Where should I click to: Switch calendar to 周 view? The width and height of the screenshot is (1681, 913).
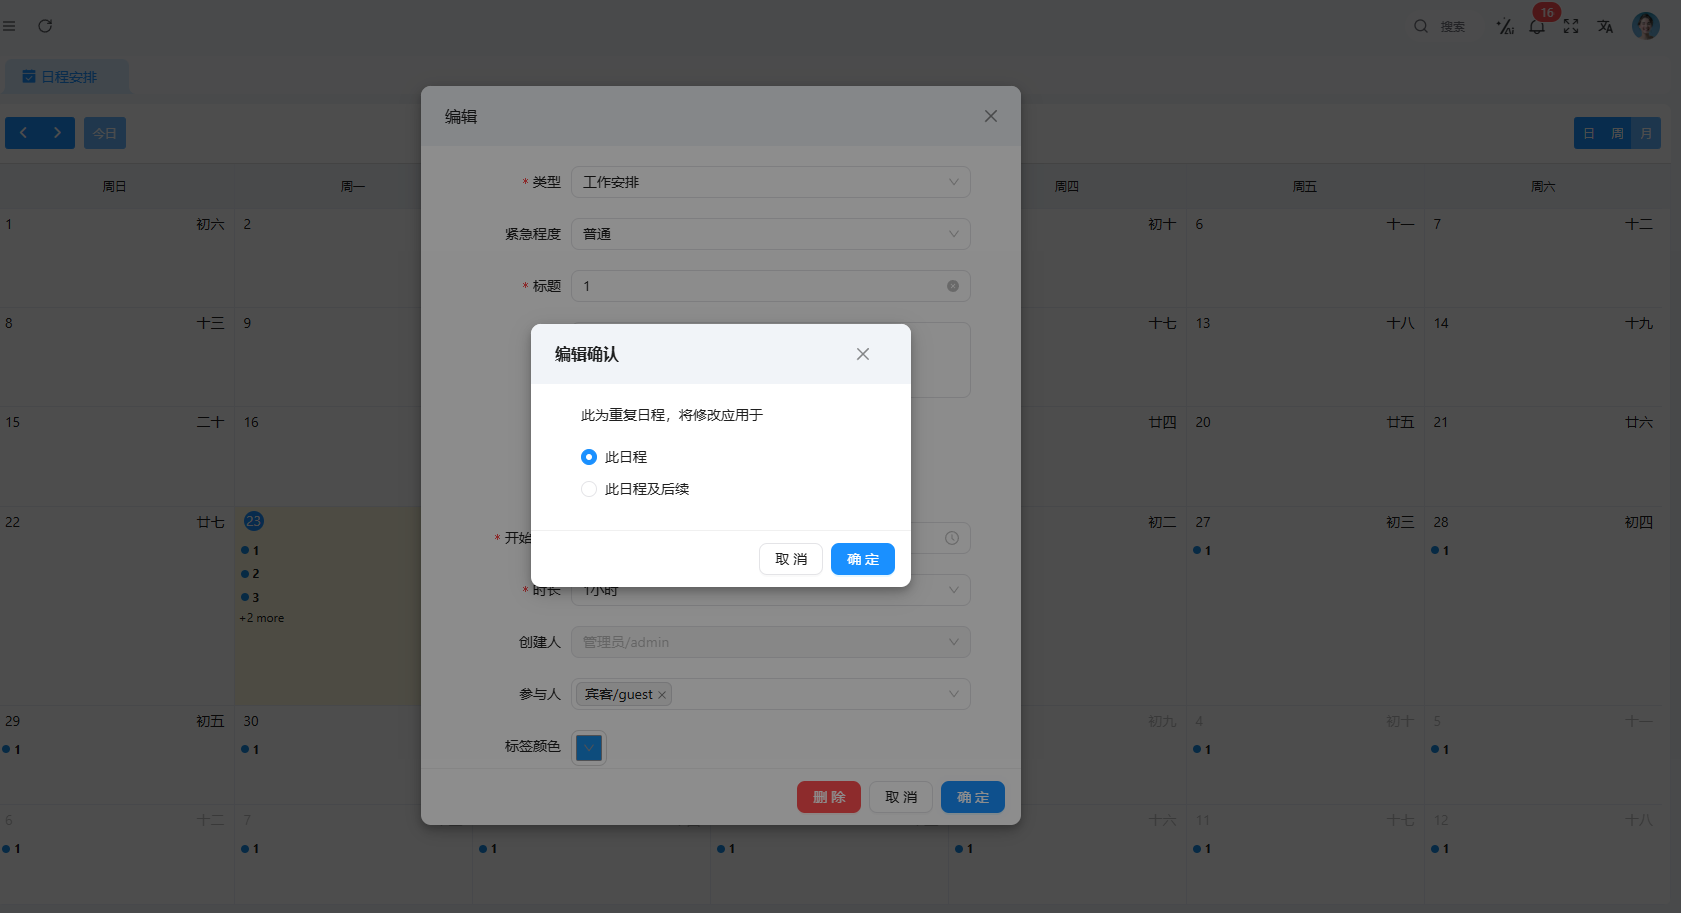(1617, 133)
